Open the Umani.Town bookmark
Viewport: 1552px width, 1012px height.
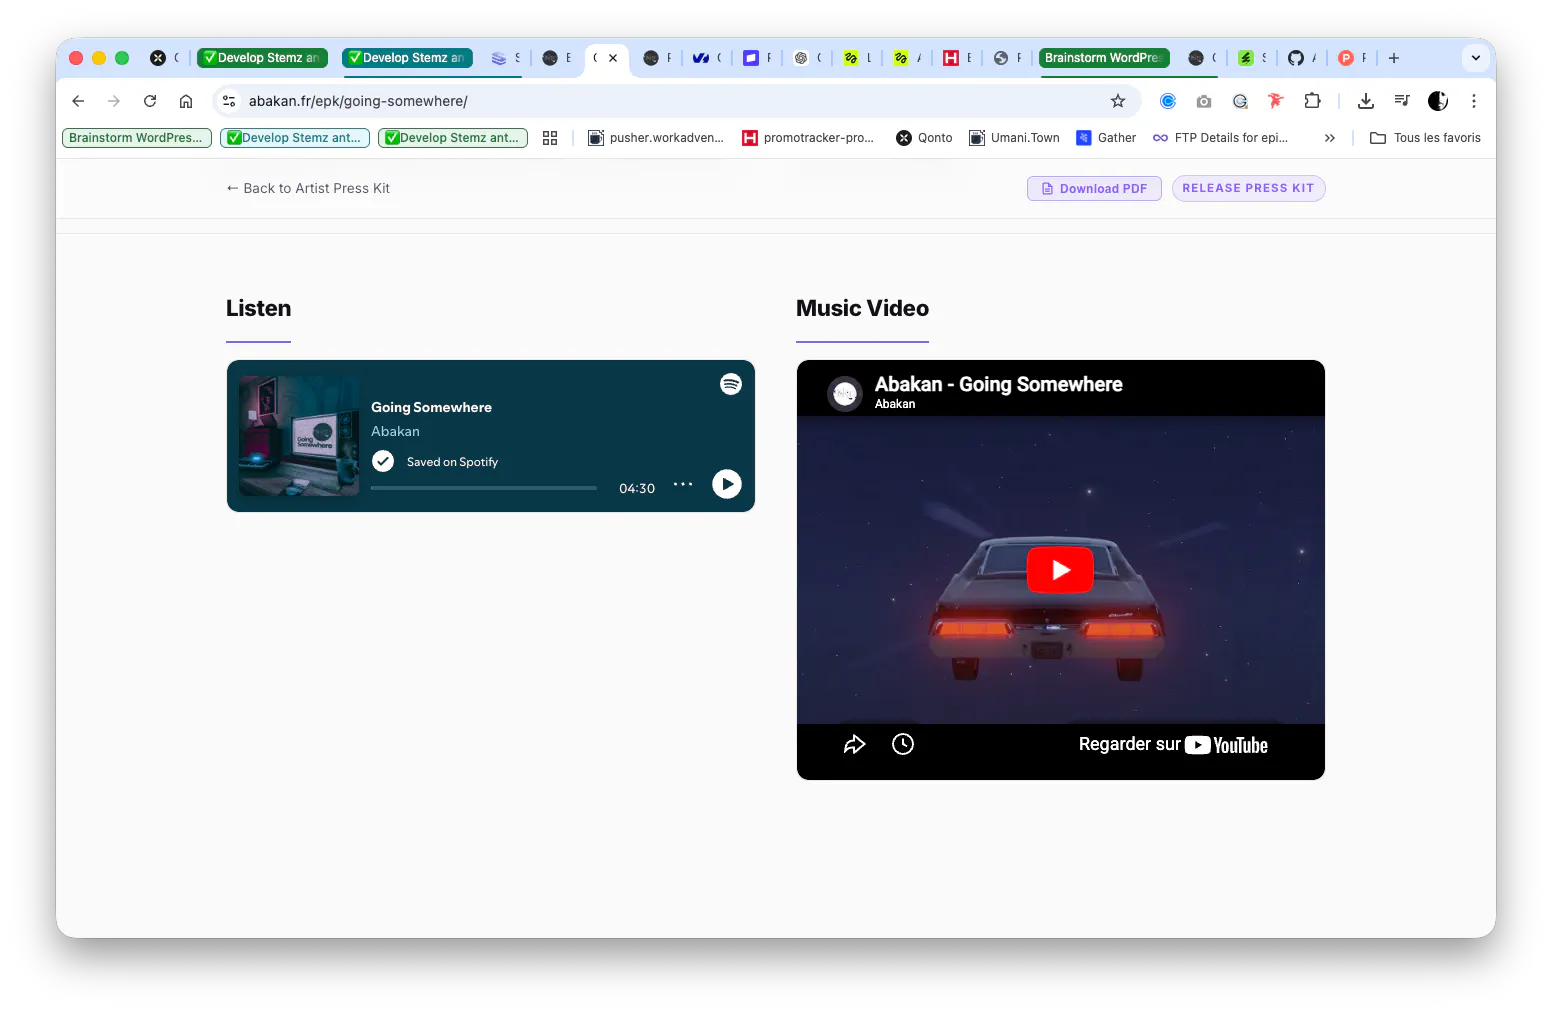pos(1014,138)
